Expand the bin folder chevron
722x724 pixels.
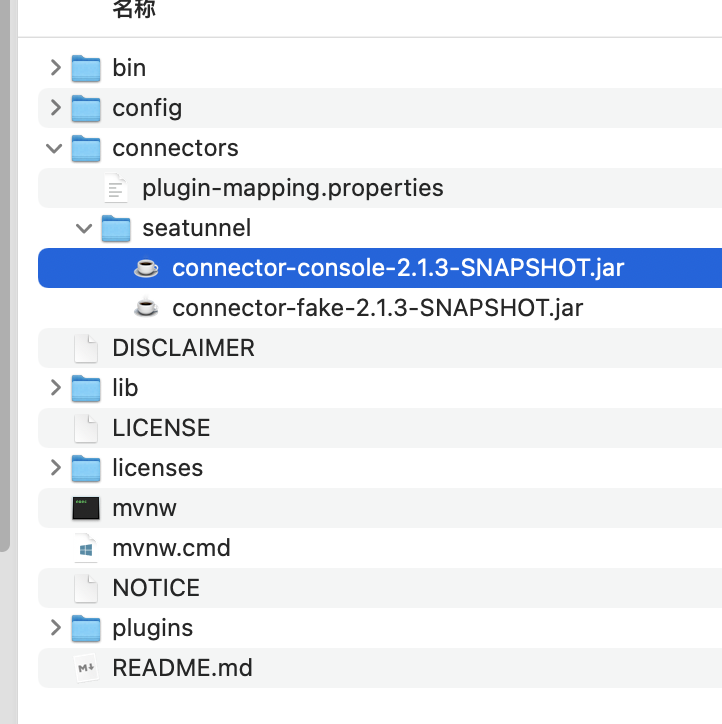55,67
